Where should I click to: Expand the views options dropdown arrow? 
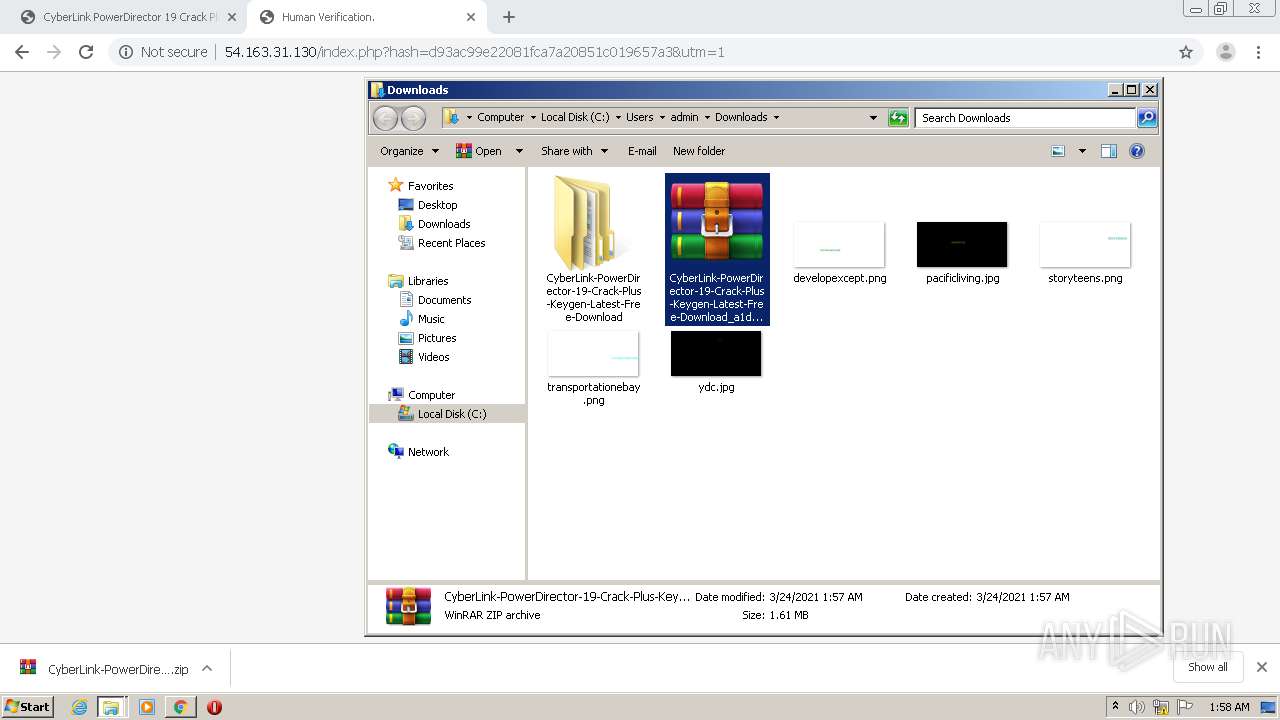pyautogui.click(x=1082, y=151)
